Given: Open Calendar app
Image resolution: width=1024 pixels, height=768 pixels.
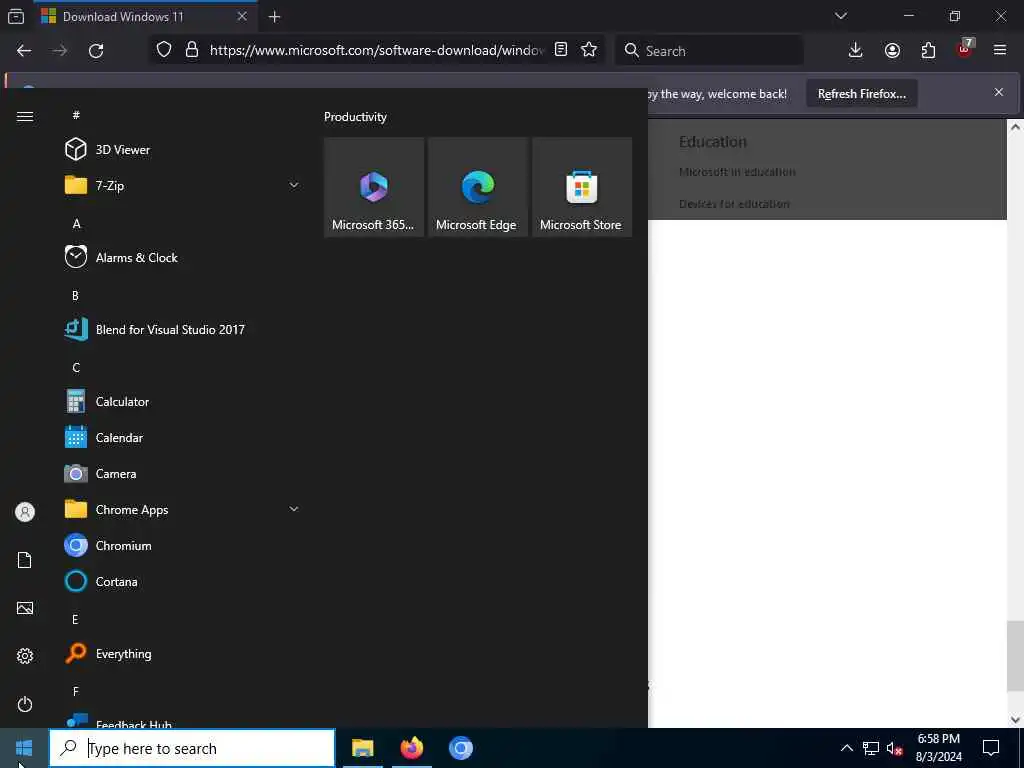Looking at the screenshot, I should point(182,438).
